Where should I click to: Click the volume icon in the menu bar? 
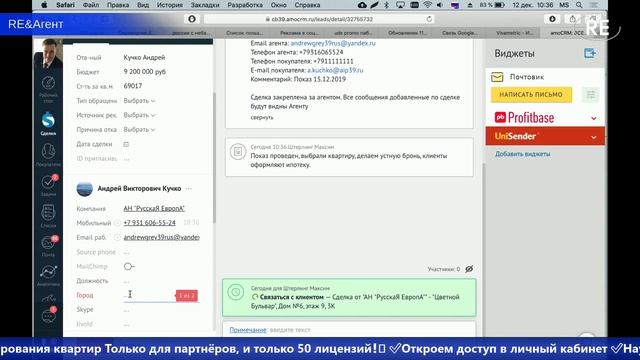(440, 5)
